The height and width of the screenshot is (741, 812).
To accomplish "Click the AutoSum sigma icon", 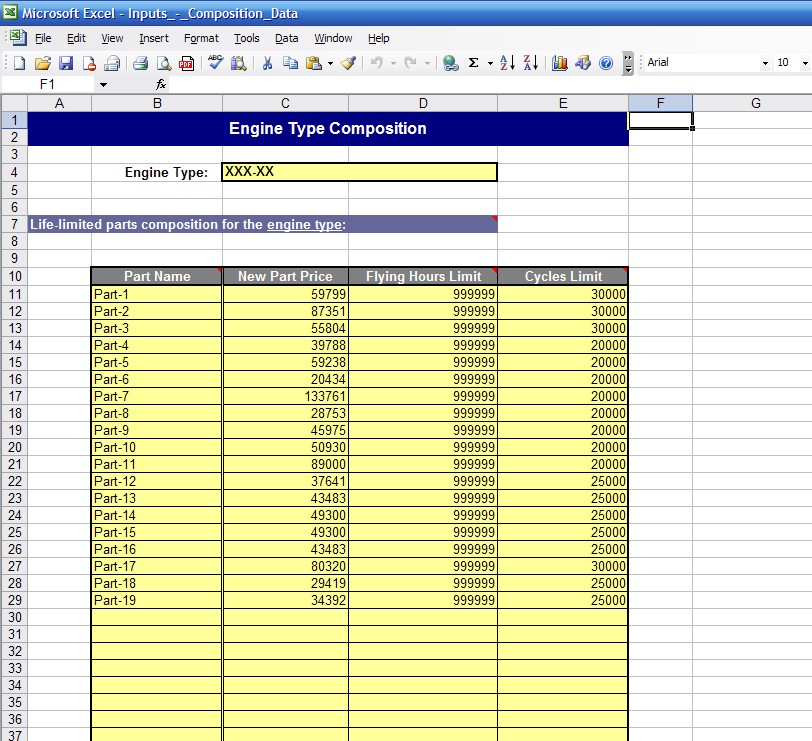I will click(x=474, y=63).
